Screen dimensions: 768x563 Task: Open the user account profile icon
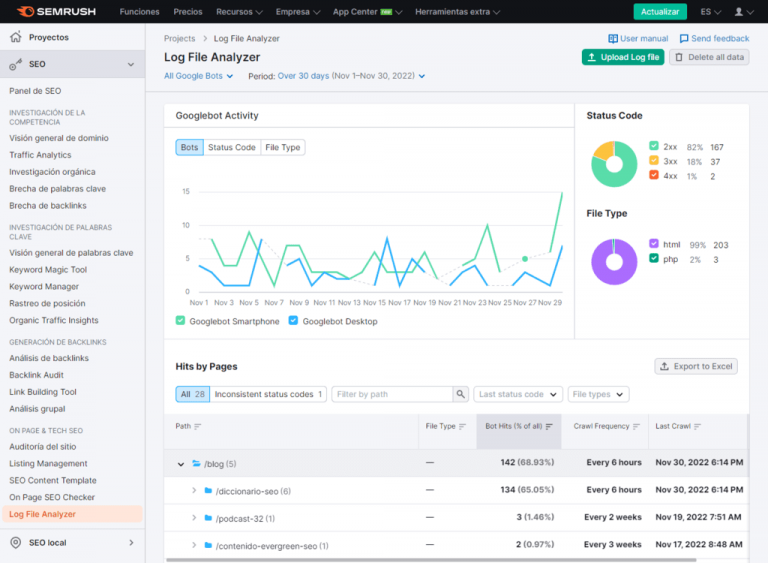point(739,12)
